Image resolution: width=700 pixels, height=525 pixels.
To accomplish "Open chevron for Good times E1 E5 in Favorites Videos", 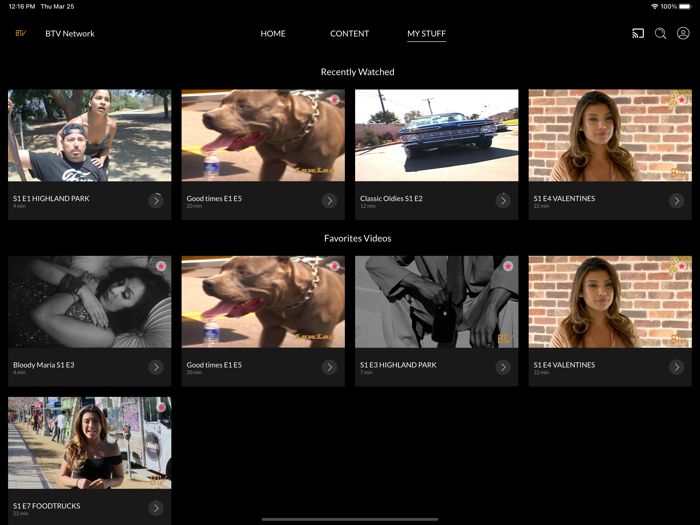I will click(329, 367).
